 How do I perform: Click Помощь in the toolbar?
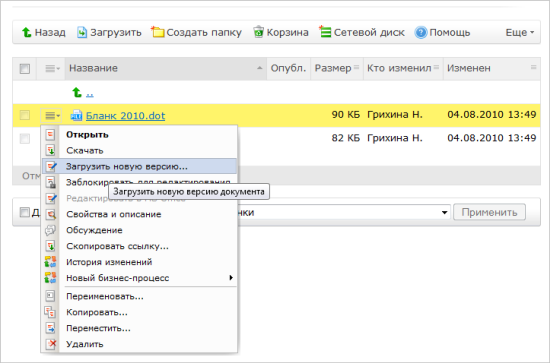[450, 33]
